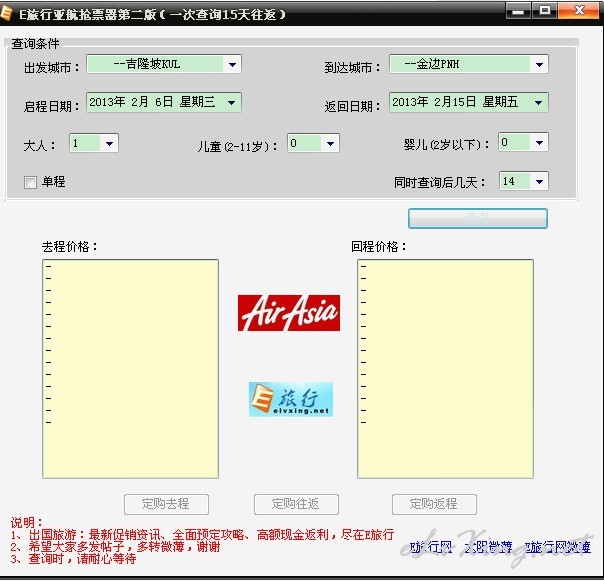Click inside the 去程价格 results list

coord(131,369)
